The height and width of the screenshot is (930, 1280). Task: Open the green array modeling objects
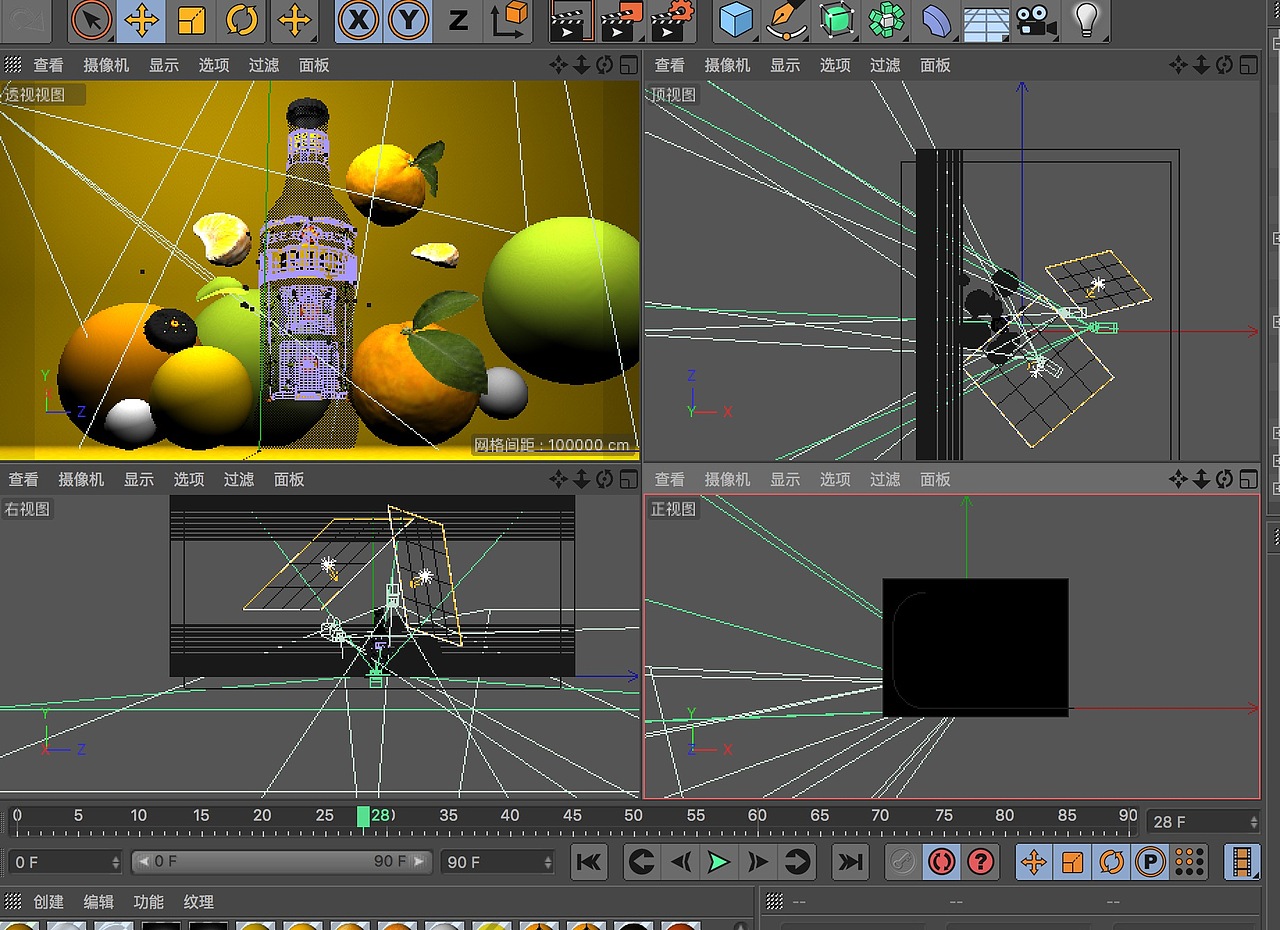(x=886, y=20)
